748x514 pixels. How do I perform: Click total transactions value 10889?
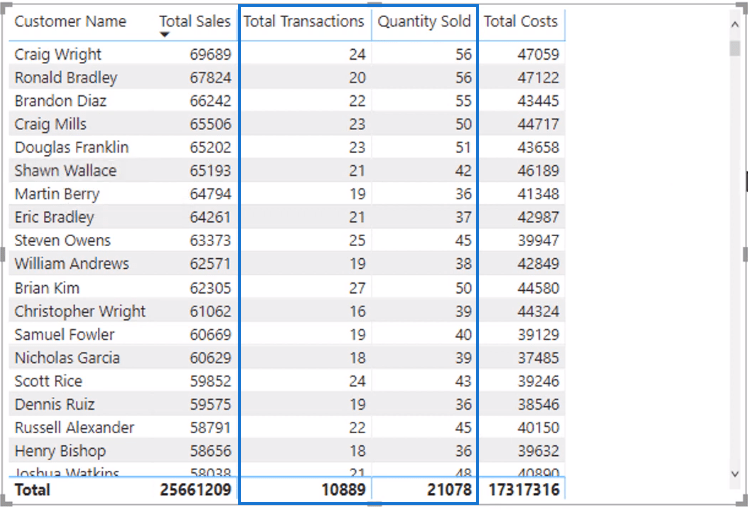[343, 490]
